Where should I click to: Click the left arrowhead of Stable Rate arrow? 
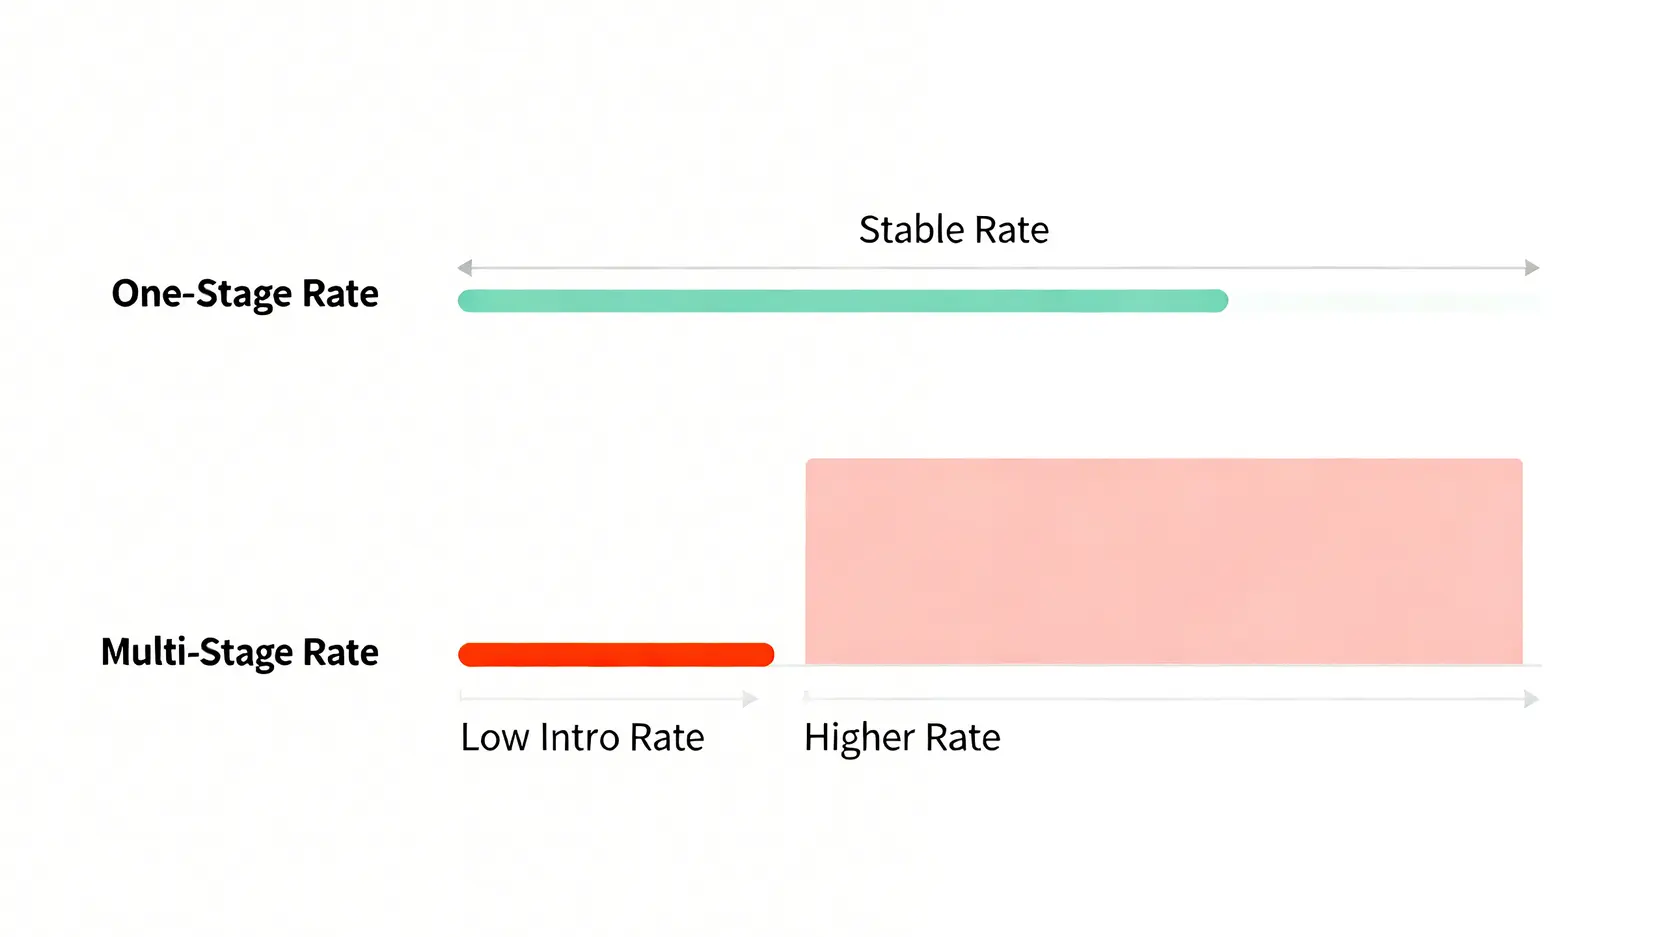[465, 268]
